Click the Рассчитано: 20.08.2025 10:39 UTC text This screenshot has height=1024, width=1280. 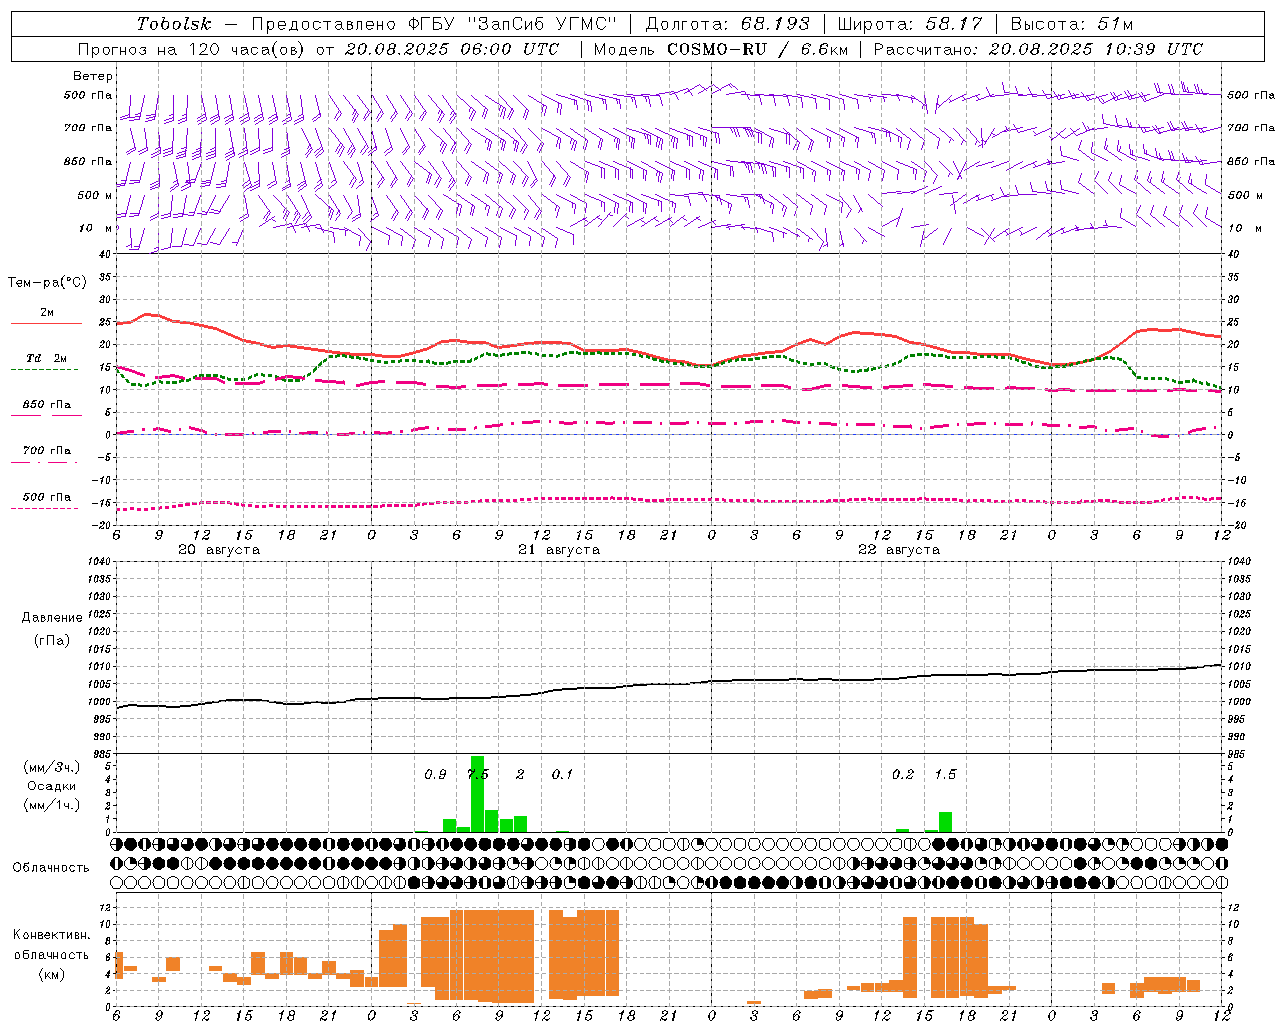(x=1038, y=49)
